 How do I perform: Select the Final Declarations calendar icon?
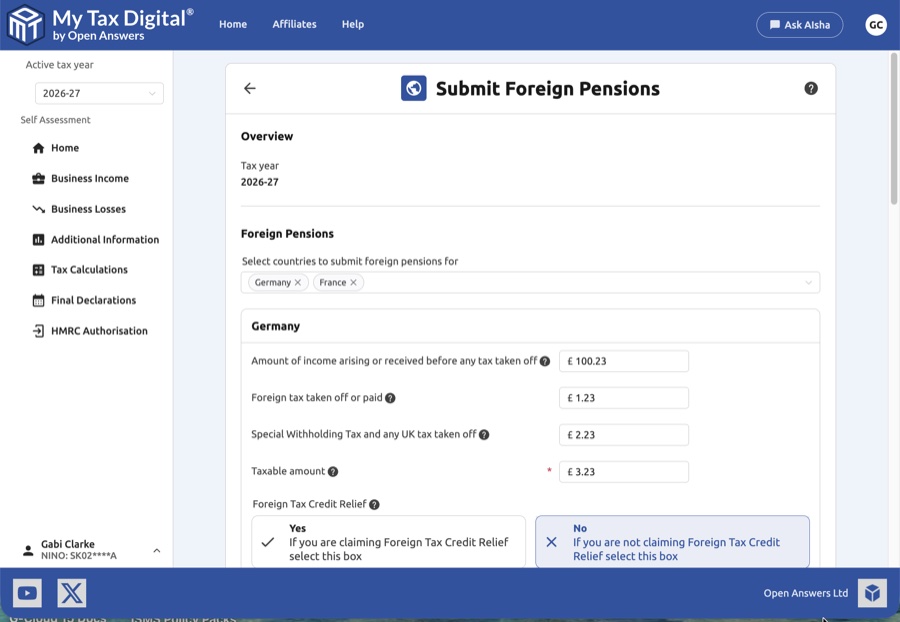point(37,300)
